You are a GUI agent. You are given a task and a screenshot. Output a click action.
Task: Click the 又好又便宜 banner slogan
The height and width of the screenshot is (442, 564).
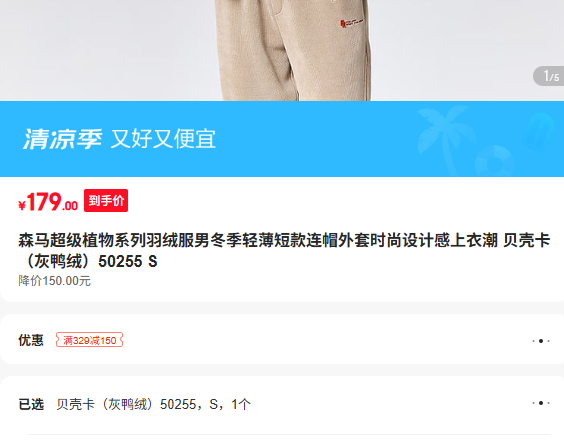click(163, 139)
